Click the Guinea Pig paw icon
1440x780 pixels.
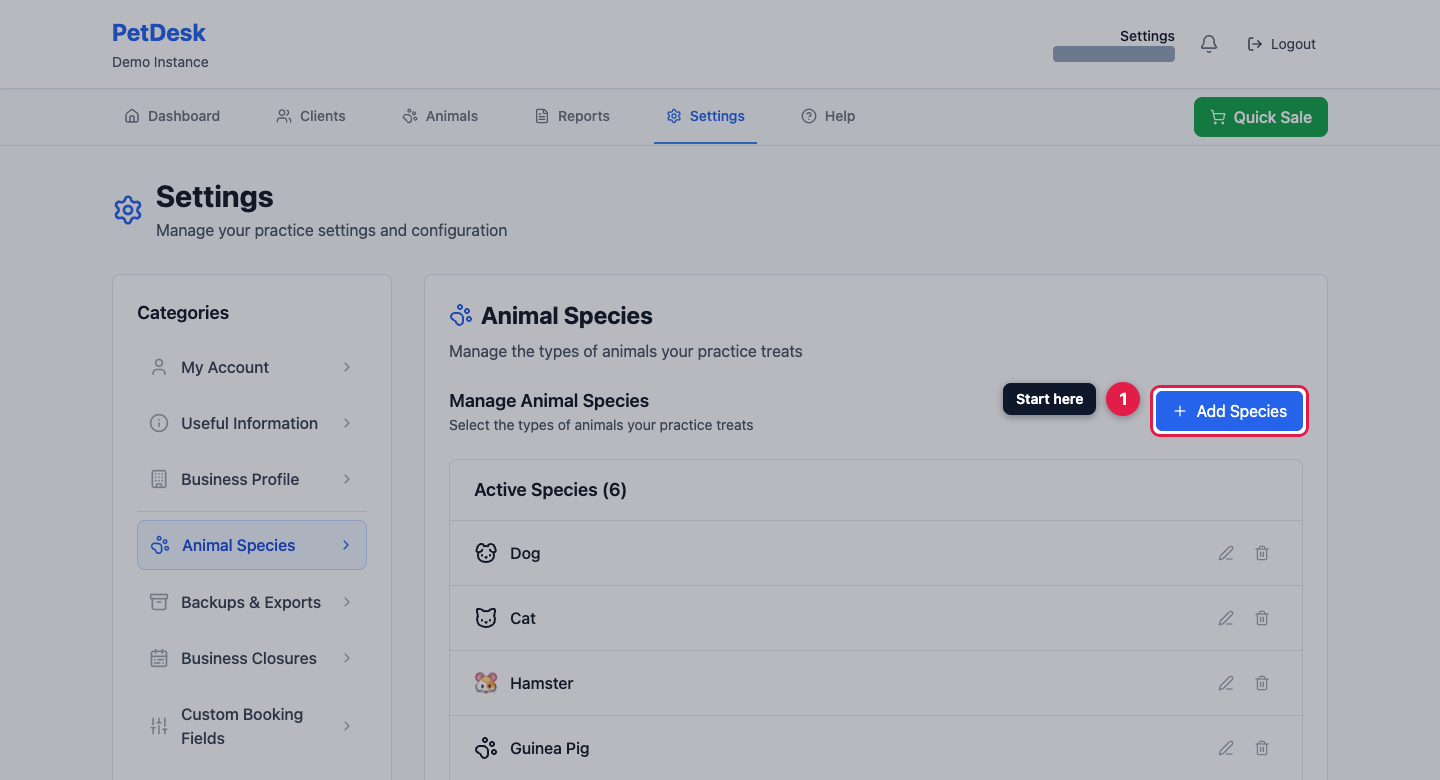[486, 748]
